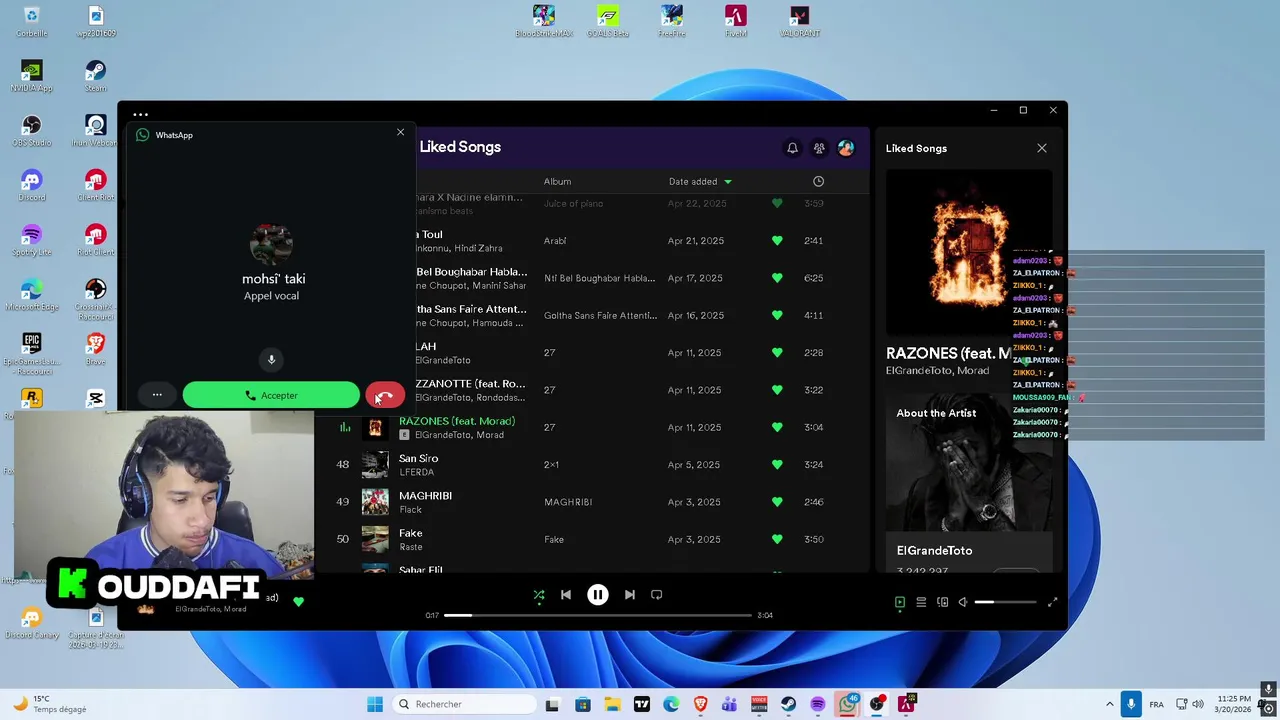Open Spotify three-dots menu
Image resolution: width=1280 pixels, height=720 pixels.
140,114
